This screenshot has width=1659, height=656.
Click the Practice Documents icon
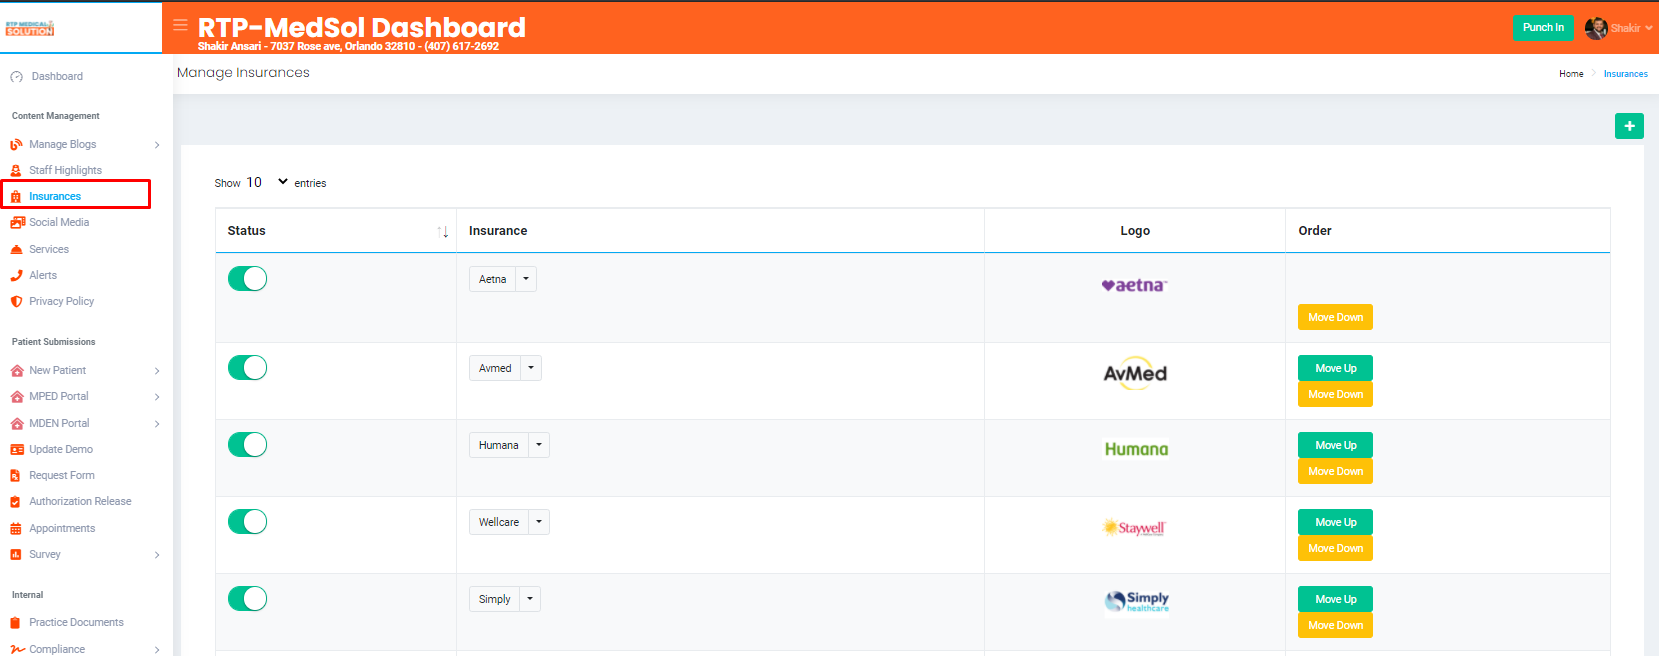[x=16, y=623]
